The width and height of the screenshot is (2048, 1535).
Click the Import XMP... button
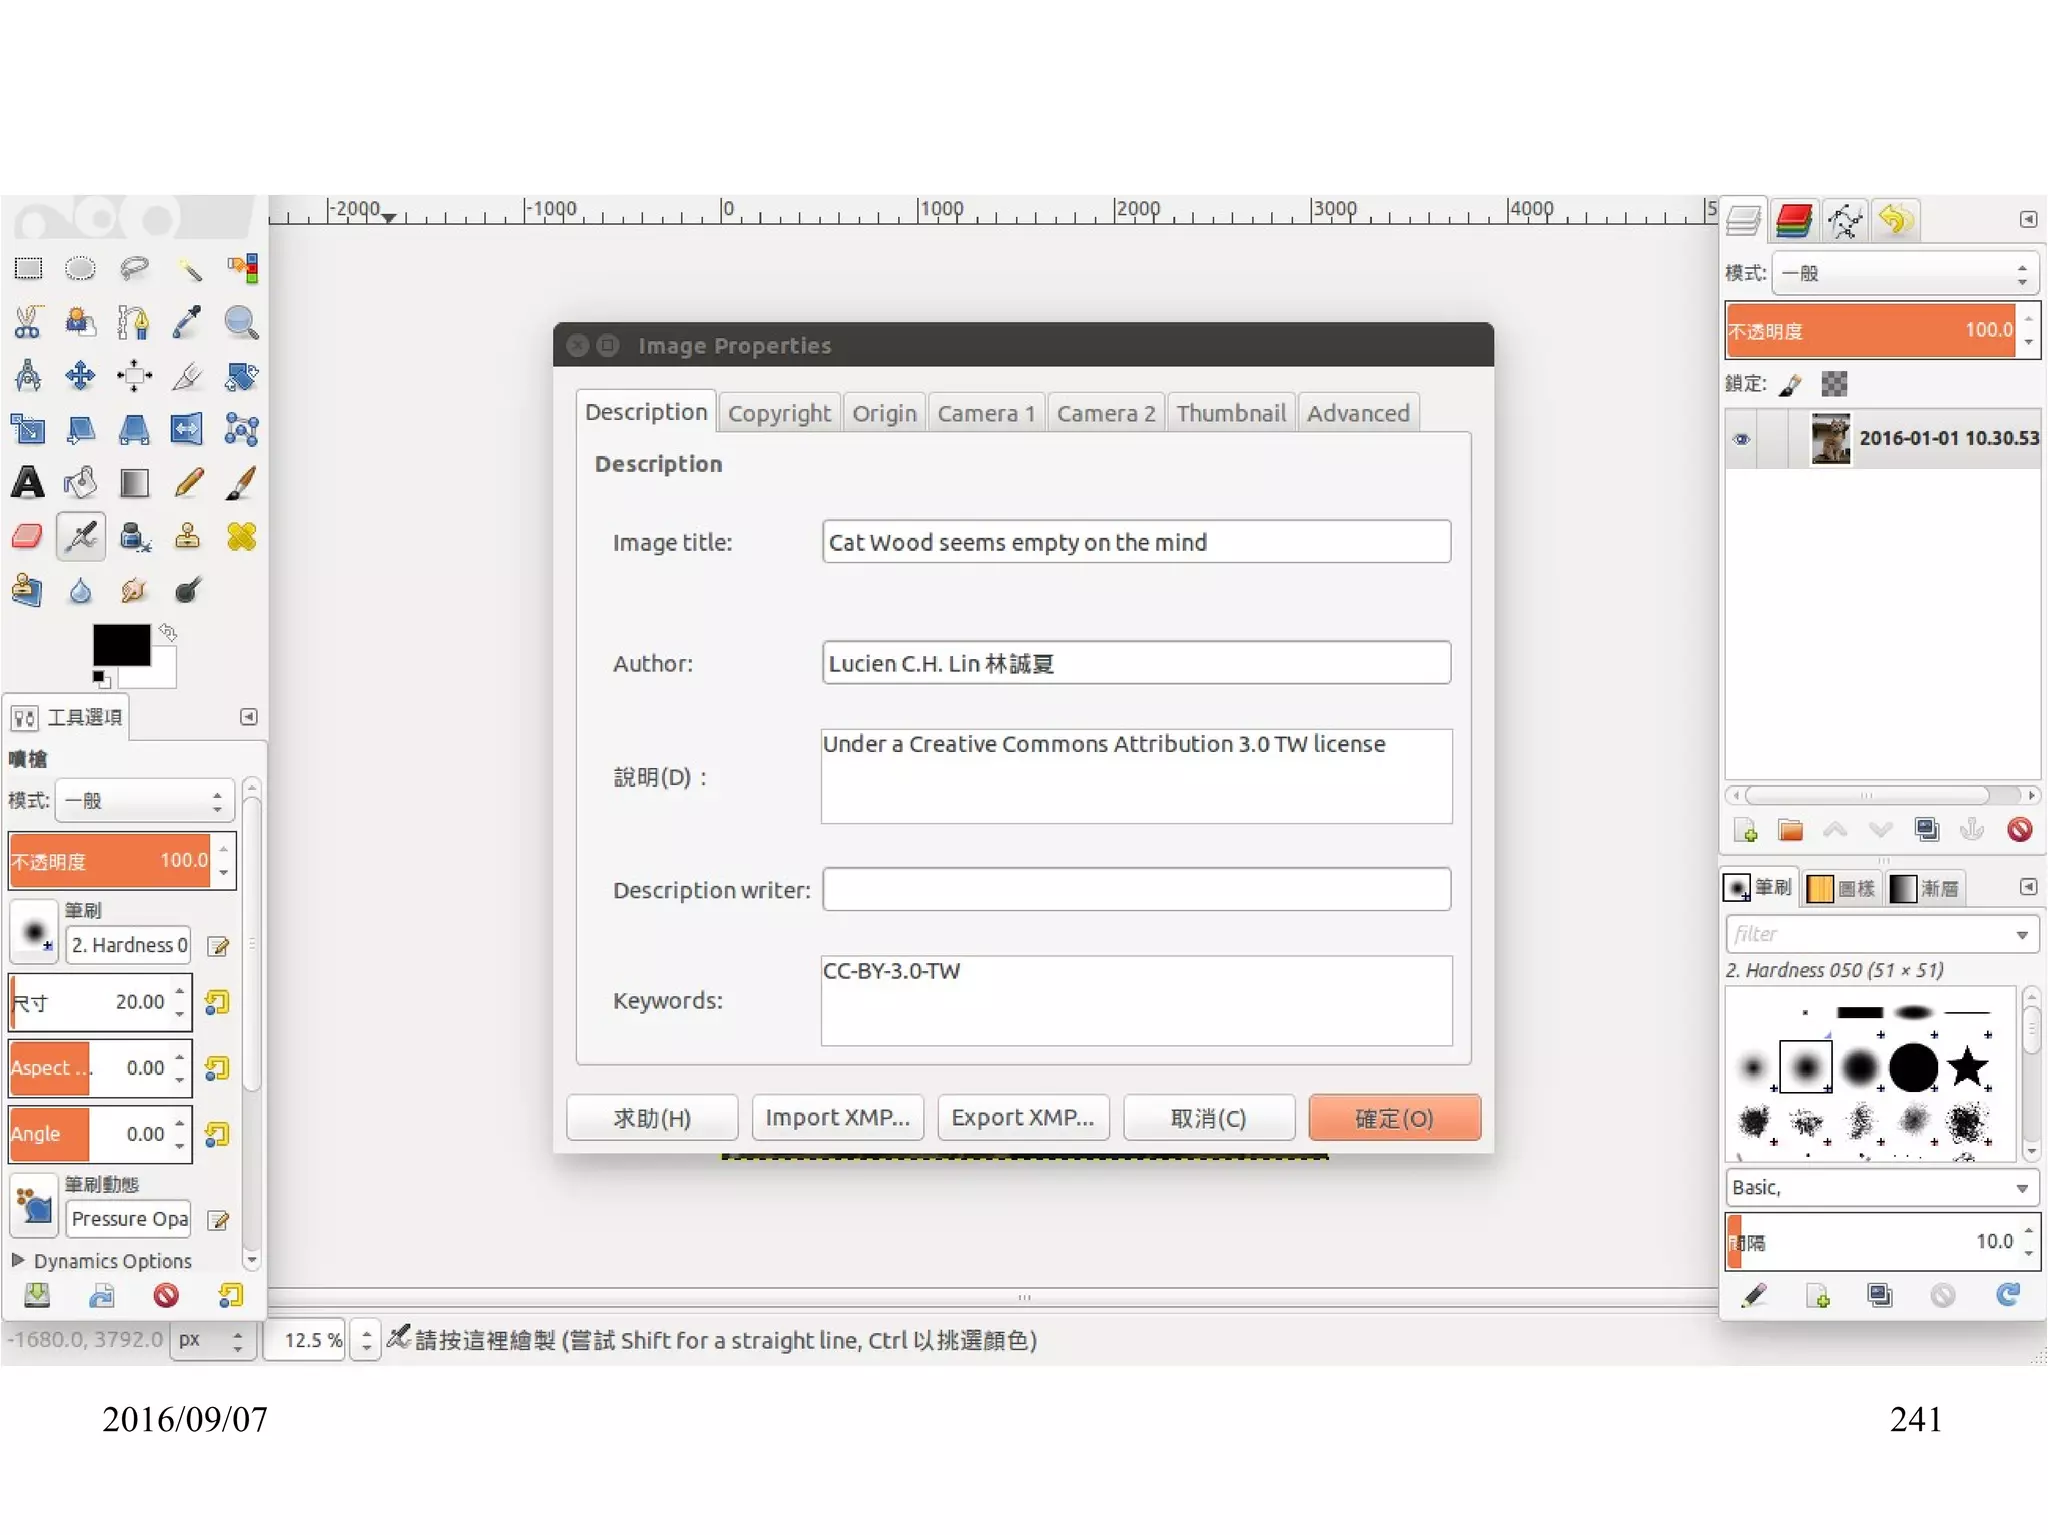837,1117
